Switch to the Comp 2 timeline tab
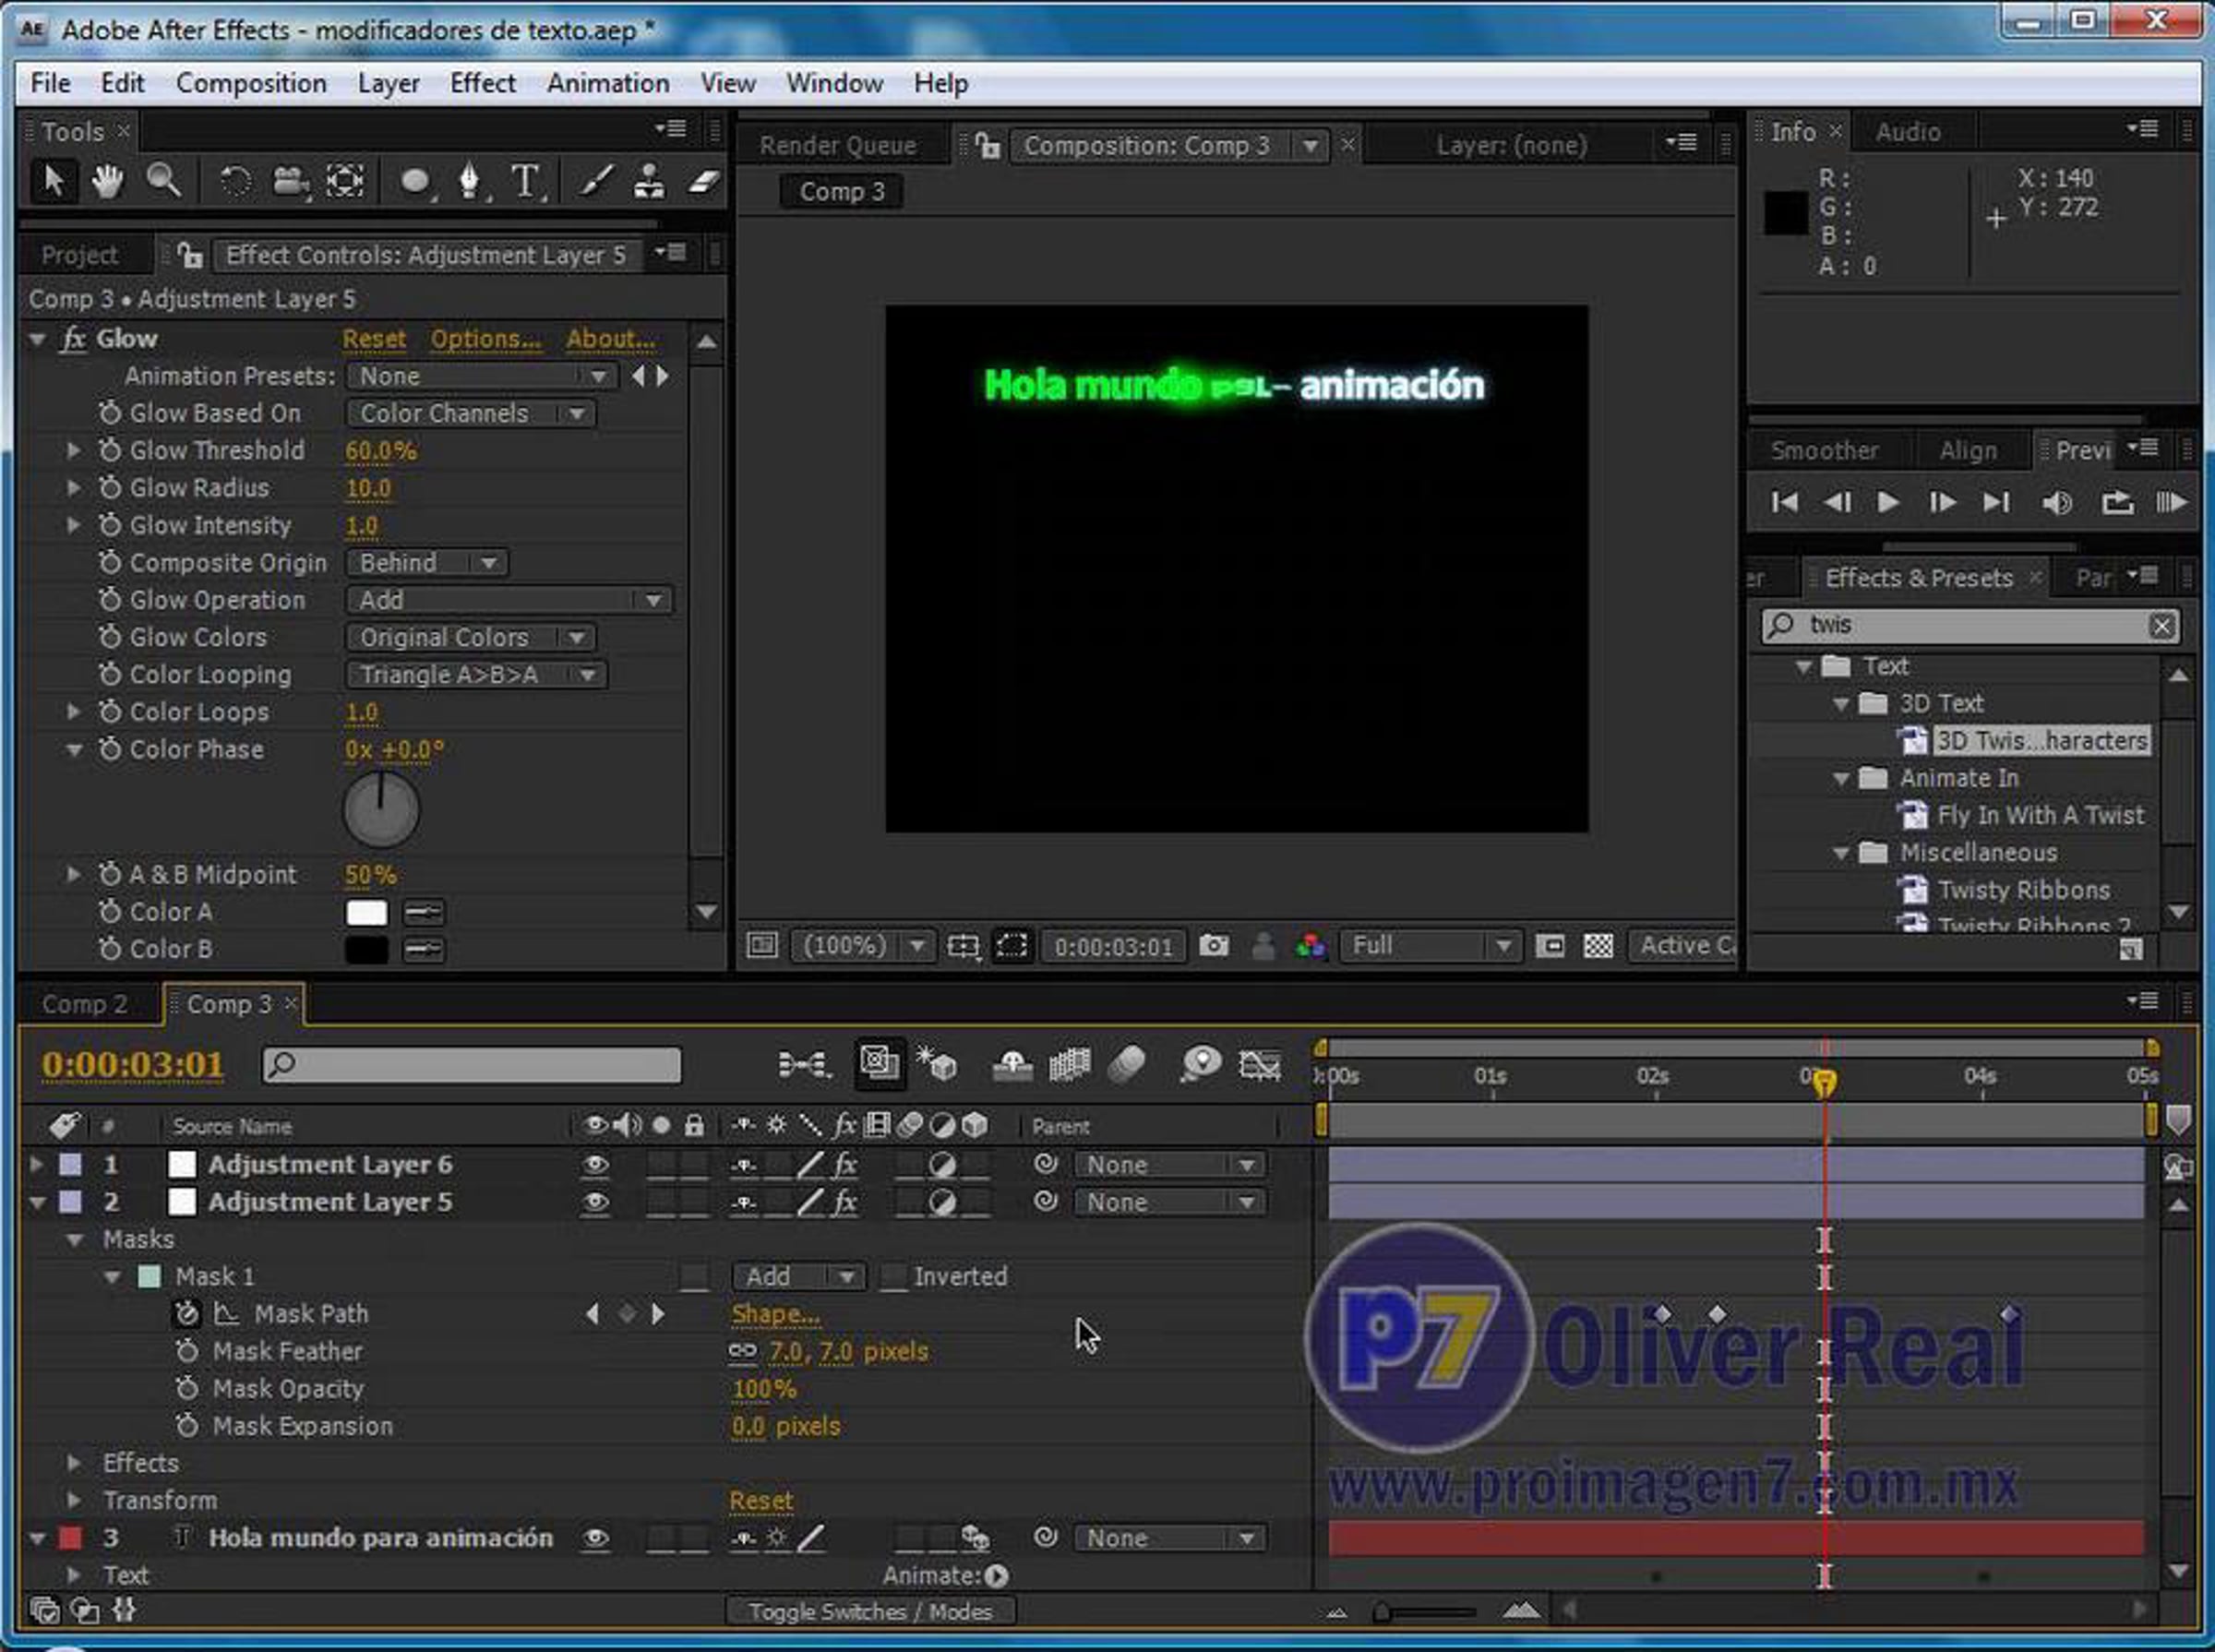The width and height of the screenshot is (2215, 1652). (85, 1004)
